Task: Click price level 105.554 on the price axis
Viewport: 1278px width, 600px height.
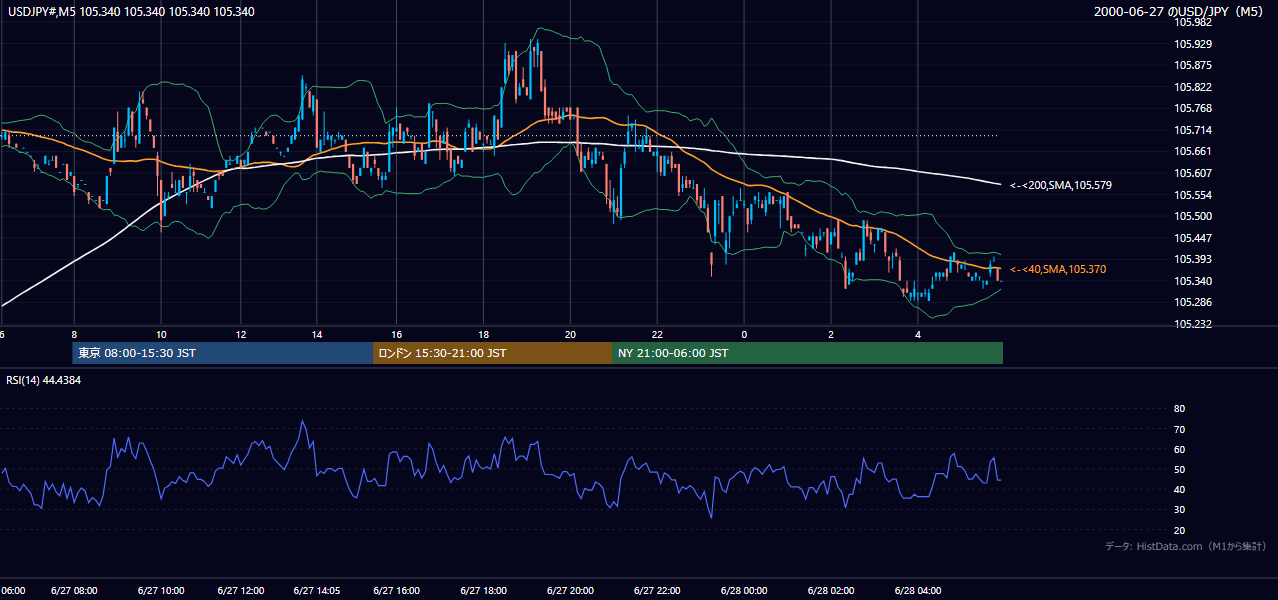Action: (x=1195, y=194)
